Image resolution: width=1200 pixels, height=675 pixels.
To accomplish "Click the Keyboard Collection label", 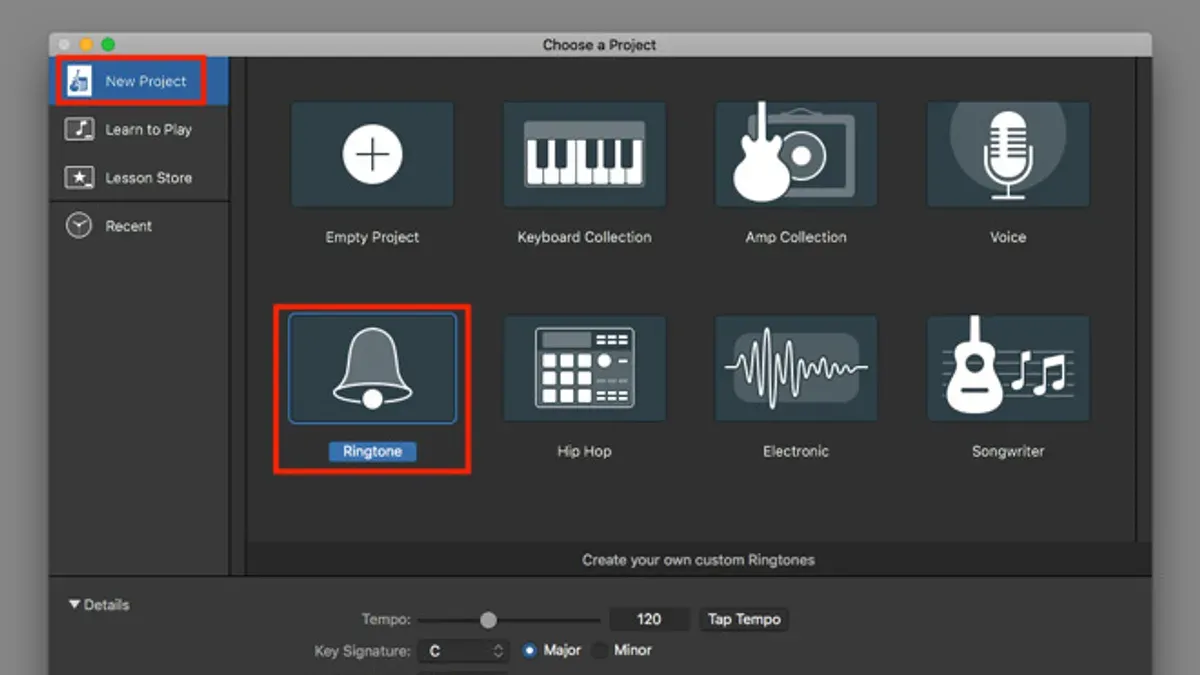I will tap(584, 237).
